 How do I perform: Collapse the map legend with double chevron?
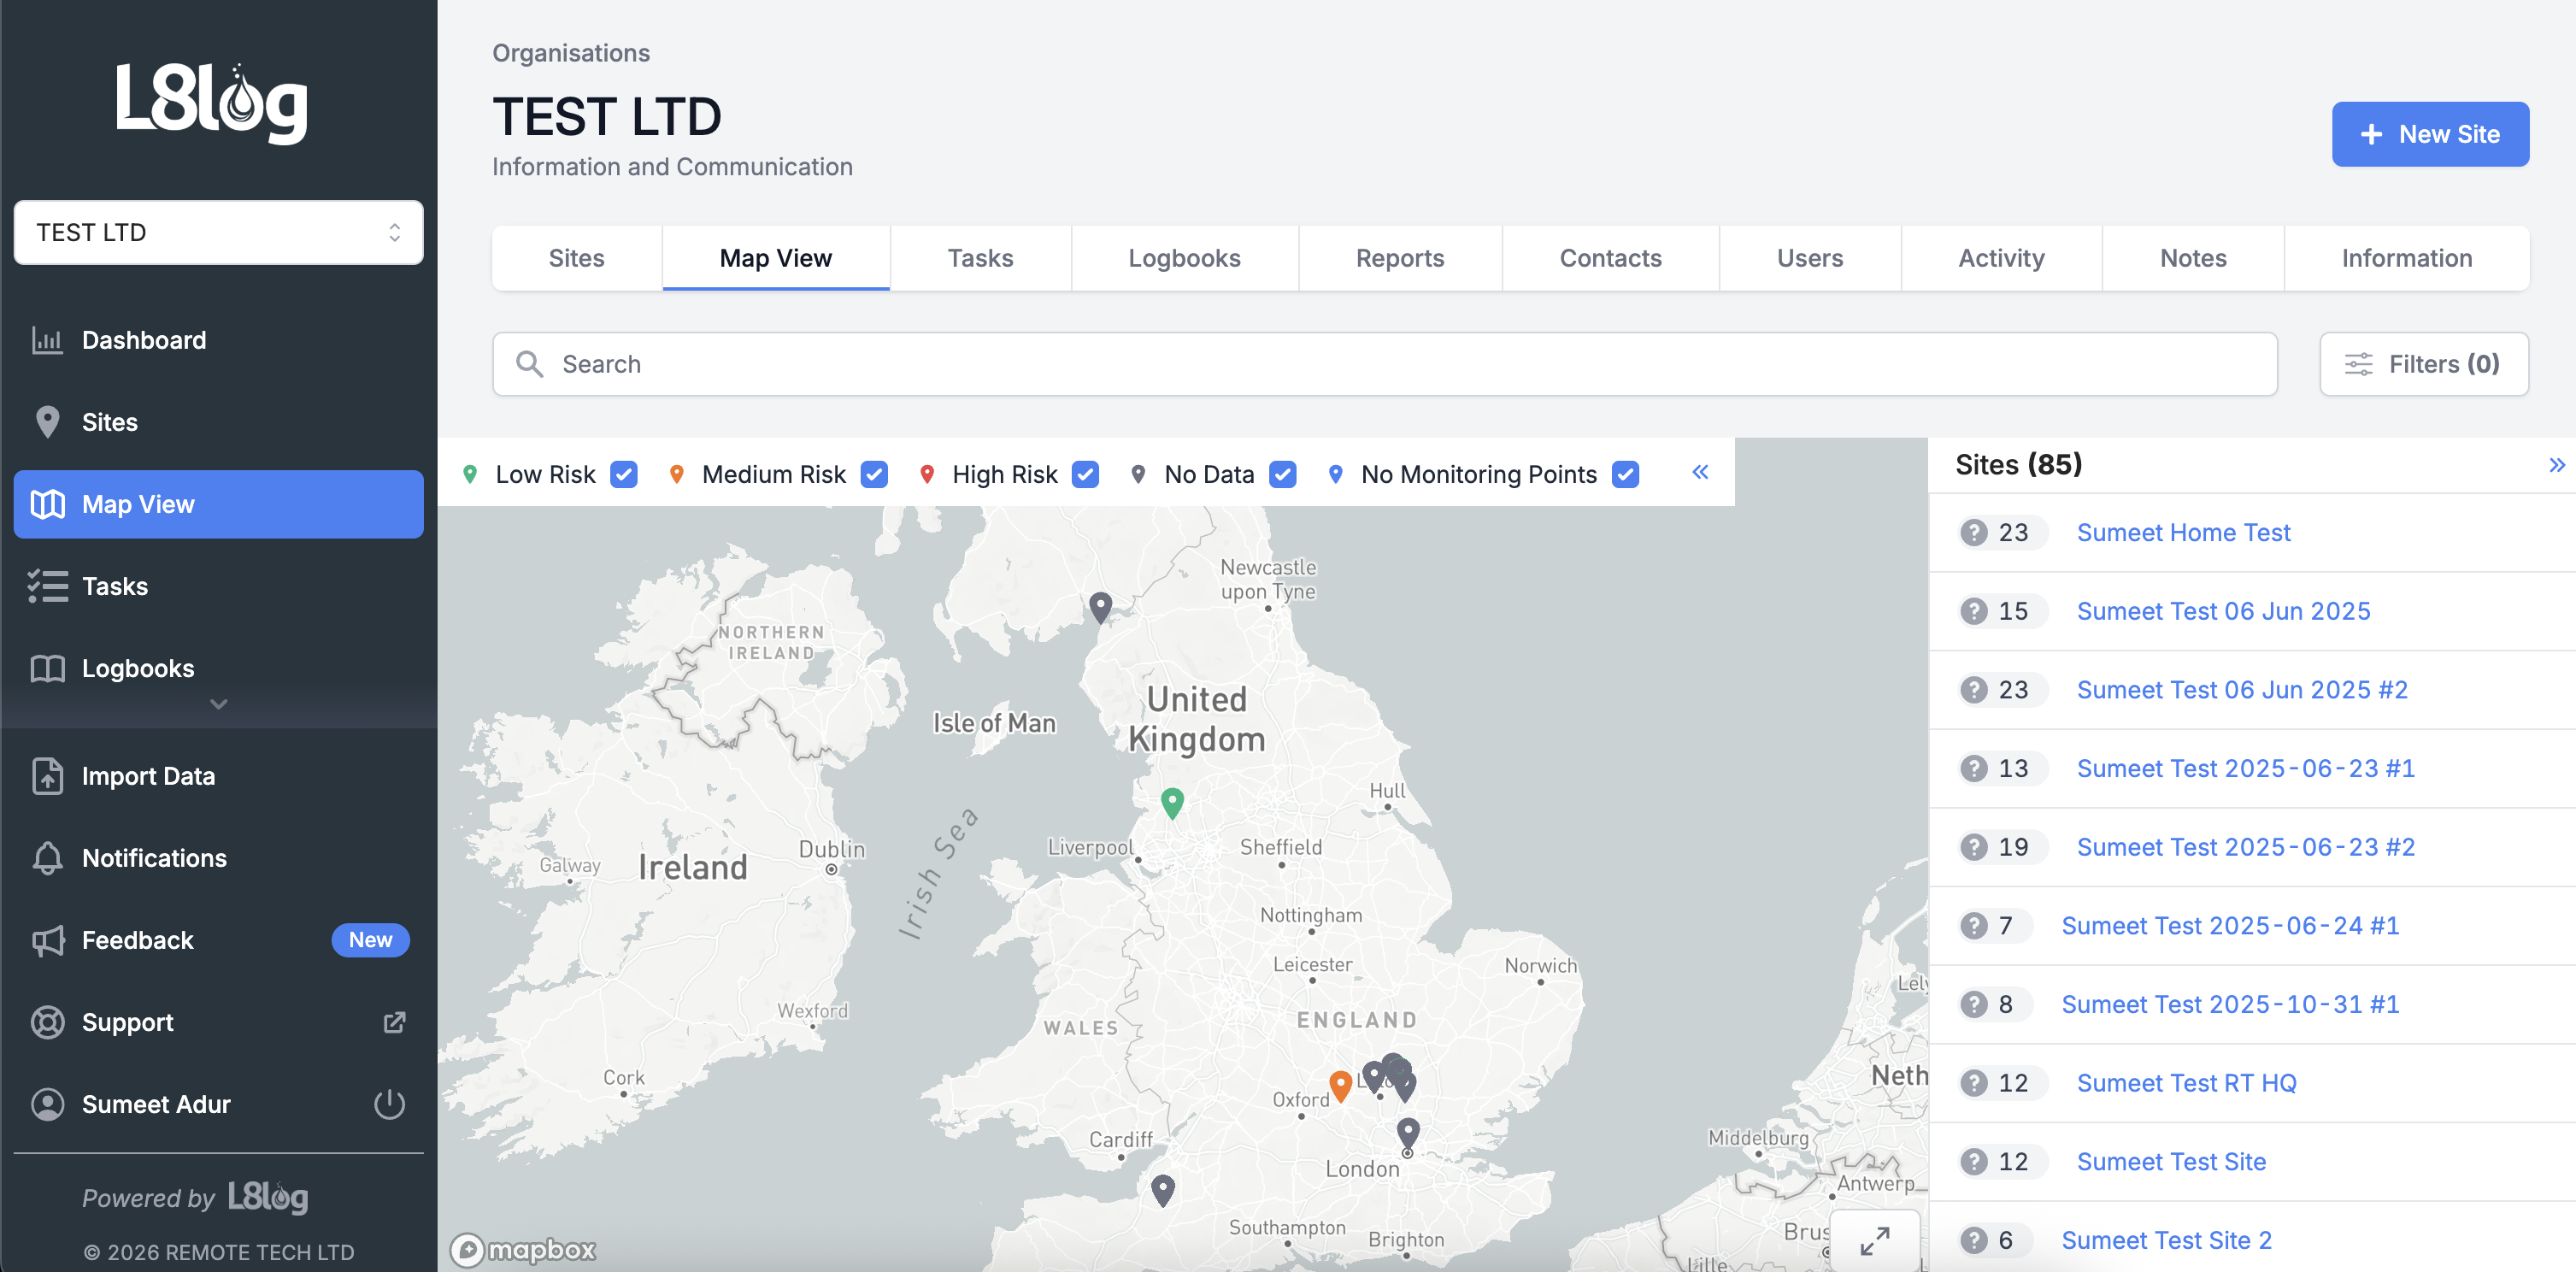tap(1700, 472)
